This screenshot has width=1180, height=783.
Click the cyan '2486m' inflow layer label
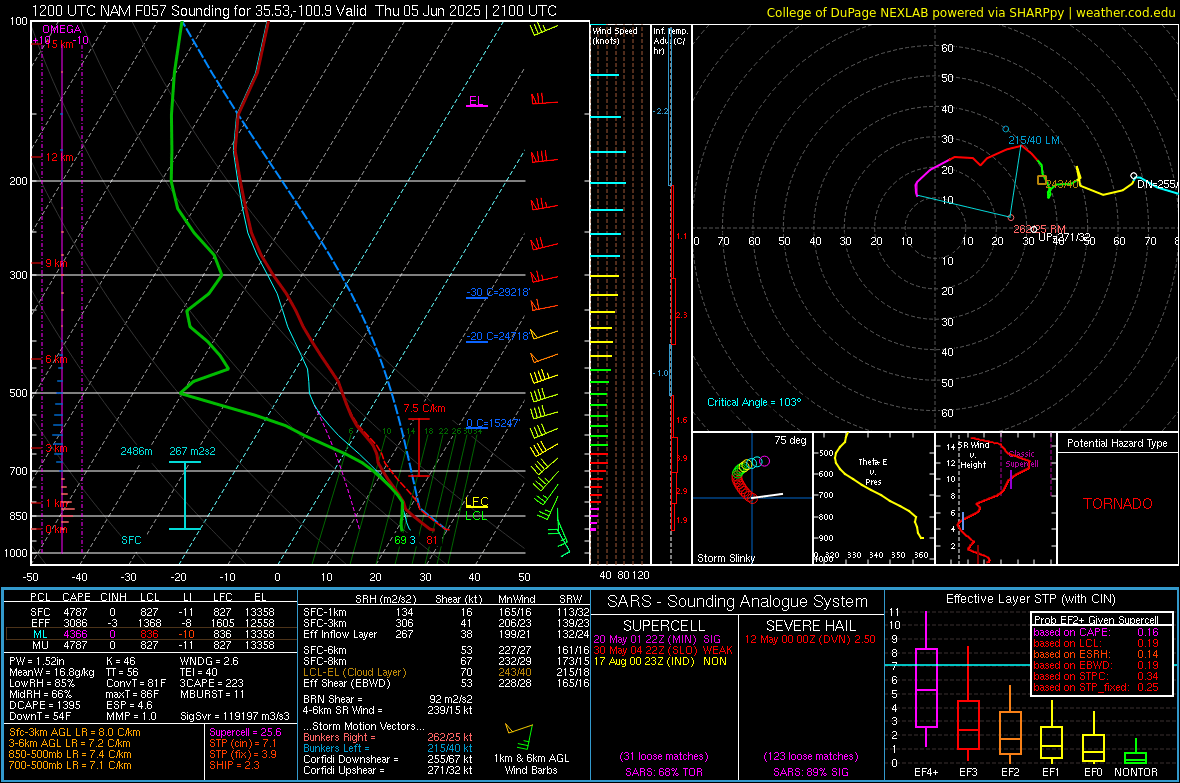[136, 451]
